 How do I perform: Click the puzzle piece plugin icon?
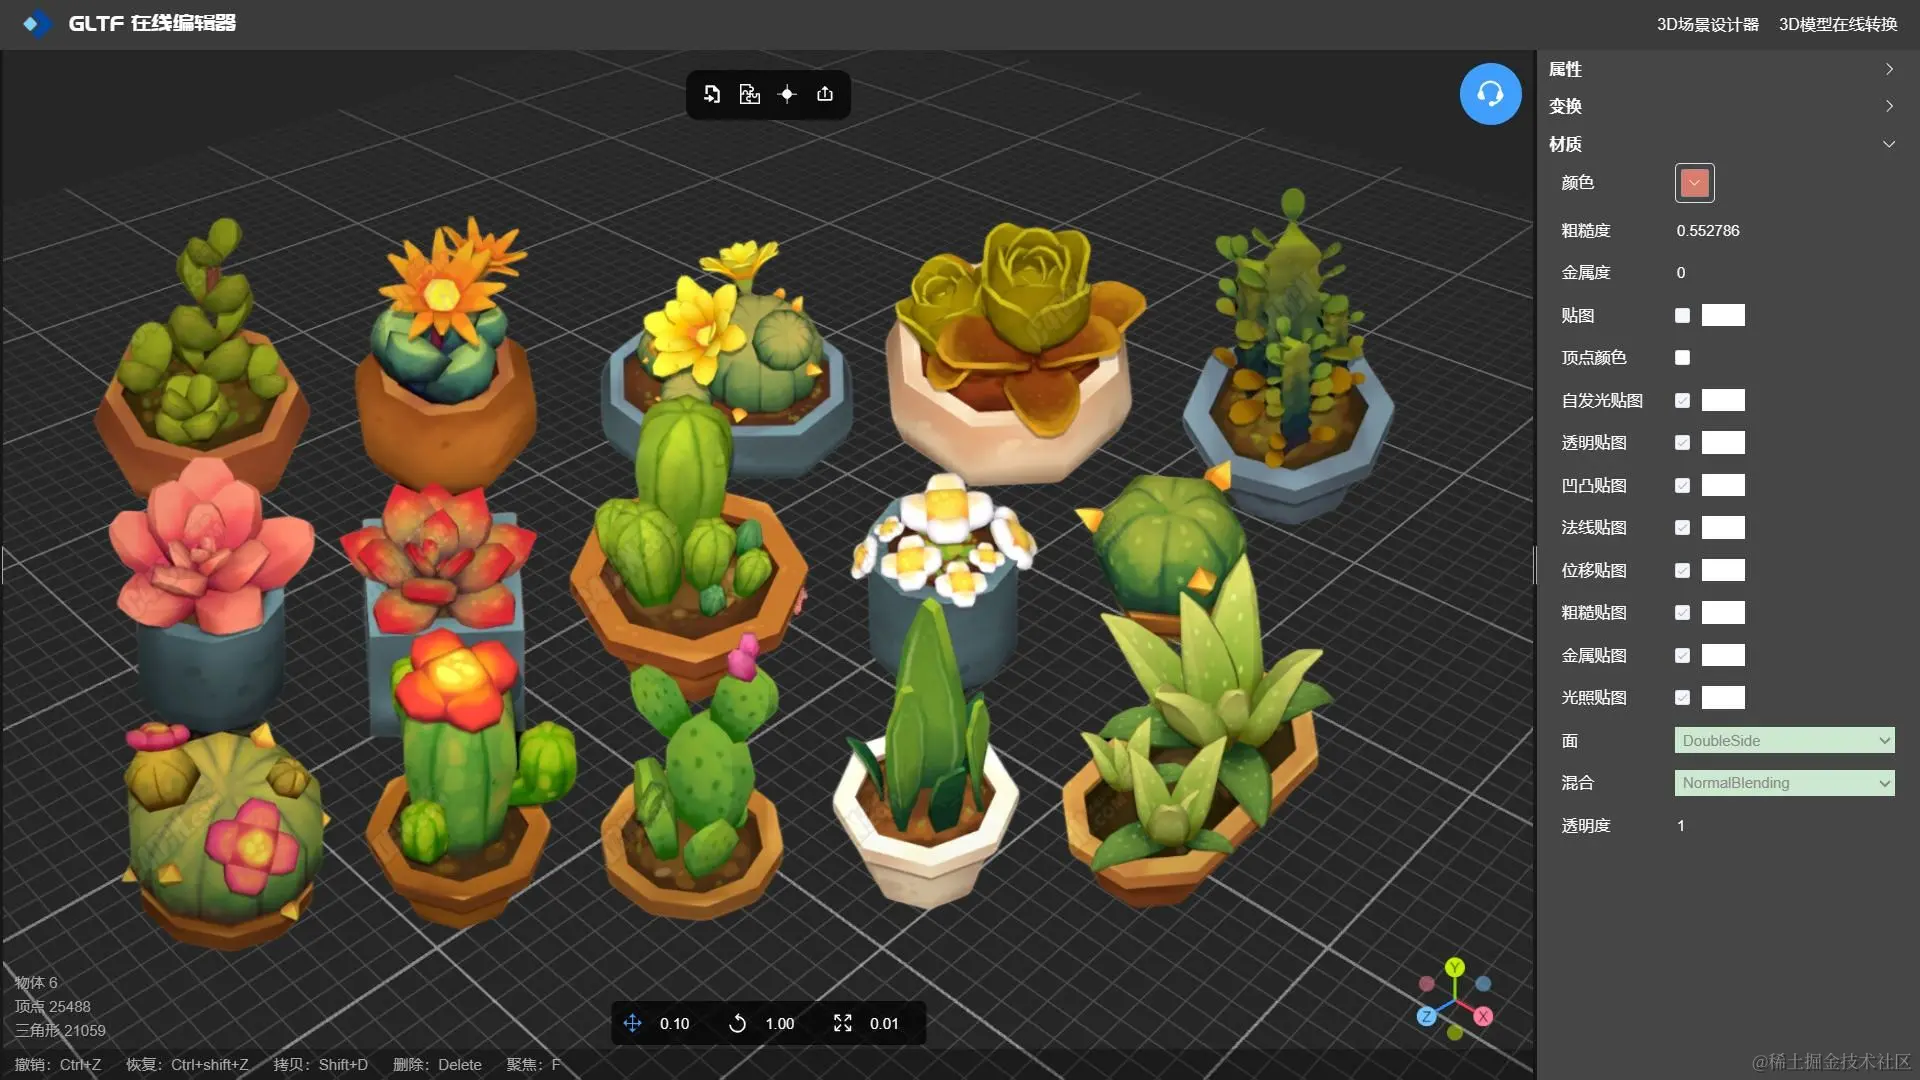coord(749,94)
